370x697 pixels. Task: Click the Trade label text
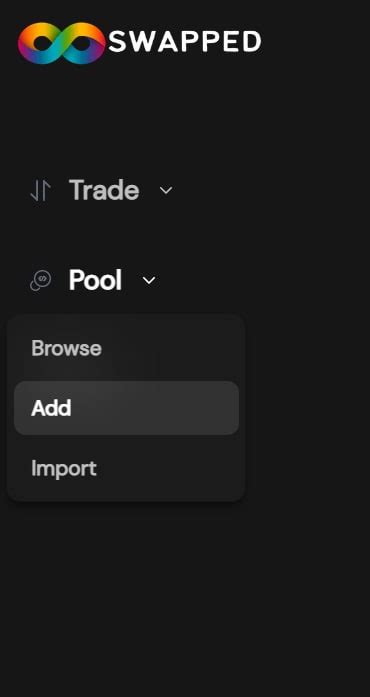click(x=104, y=191)
